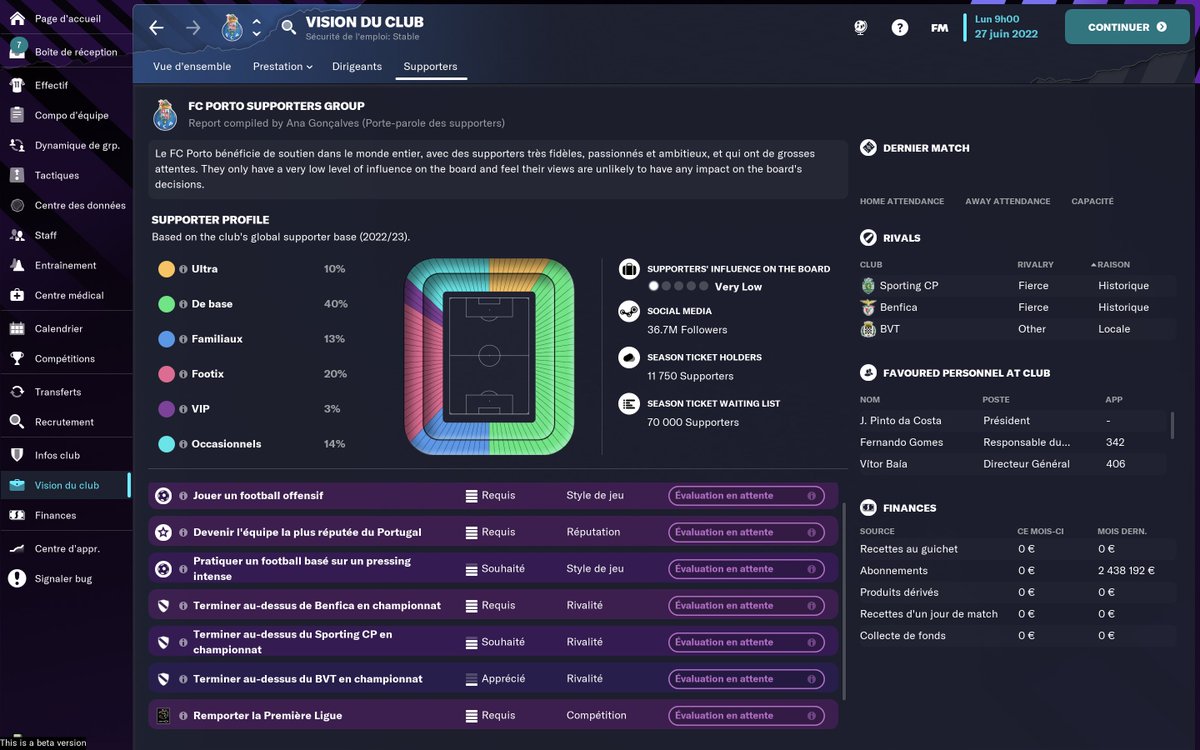The height and width of the screenshot is (750, 1200).
Task: Open Boîte de réception inbox icon
Action: point(17,51)
